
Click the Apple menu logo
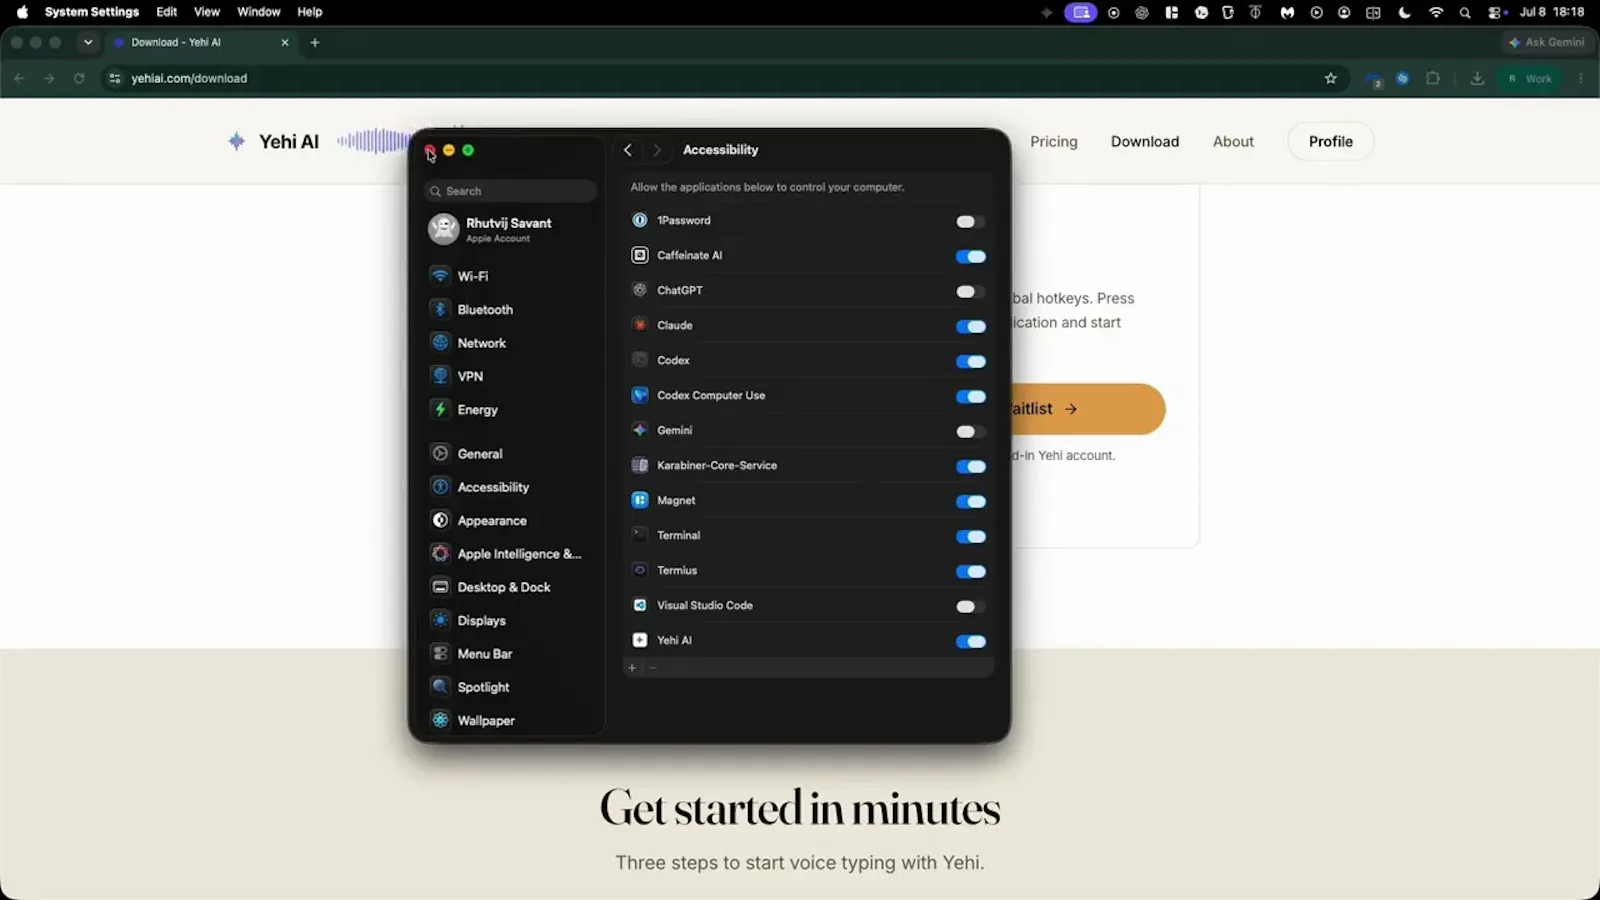(22, 12)
